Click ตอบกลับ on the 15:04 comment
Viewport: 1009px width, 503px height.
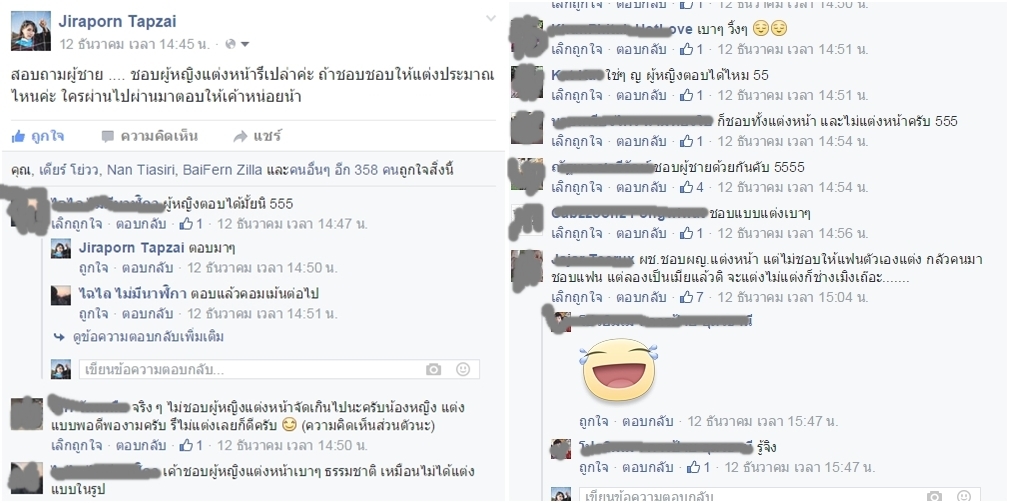point(641,297)
